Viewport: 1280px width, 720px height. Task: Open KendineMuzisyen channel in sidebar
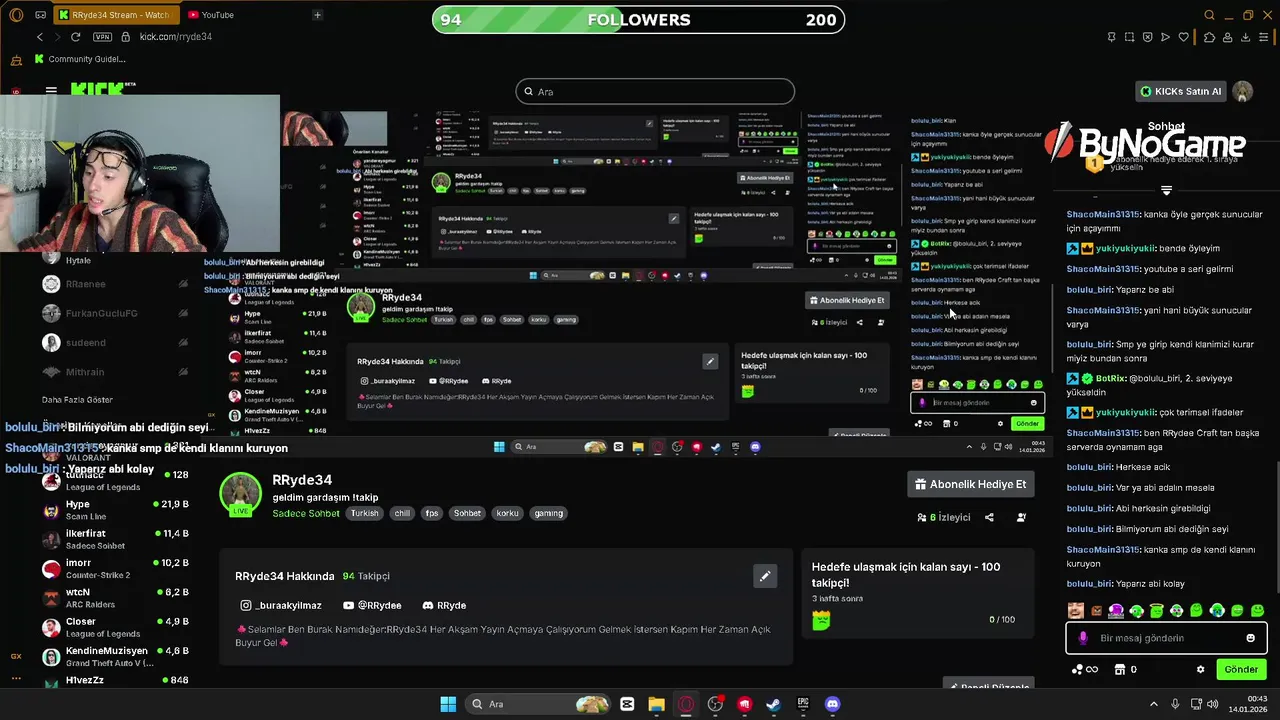(x=115, y=656)
